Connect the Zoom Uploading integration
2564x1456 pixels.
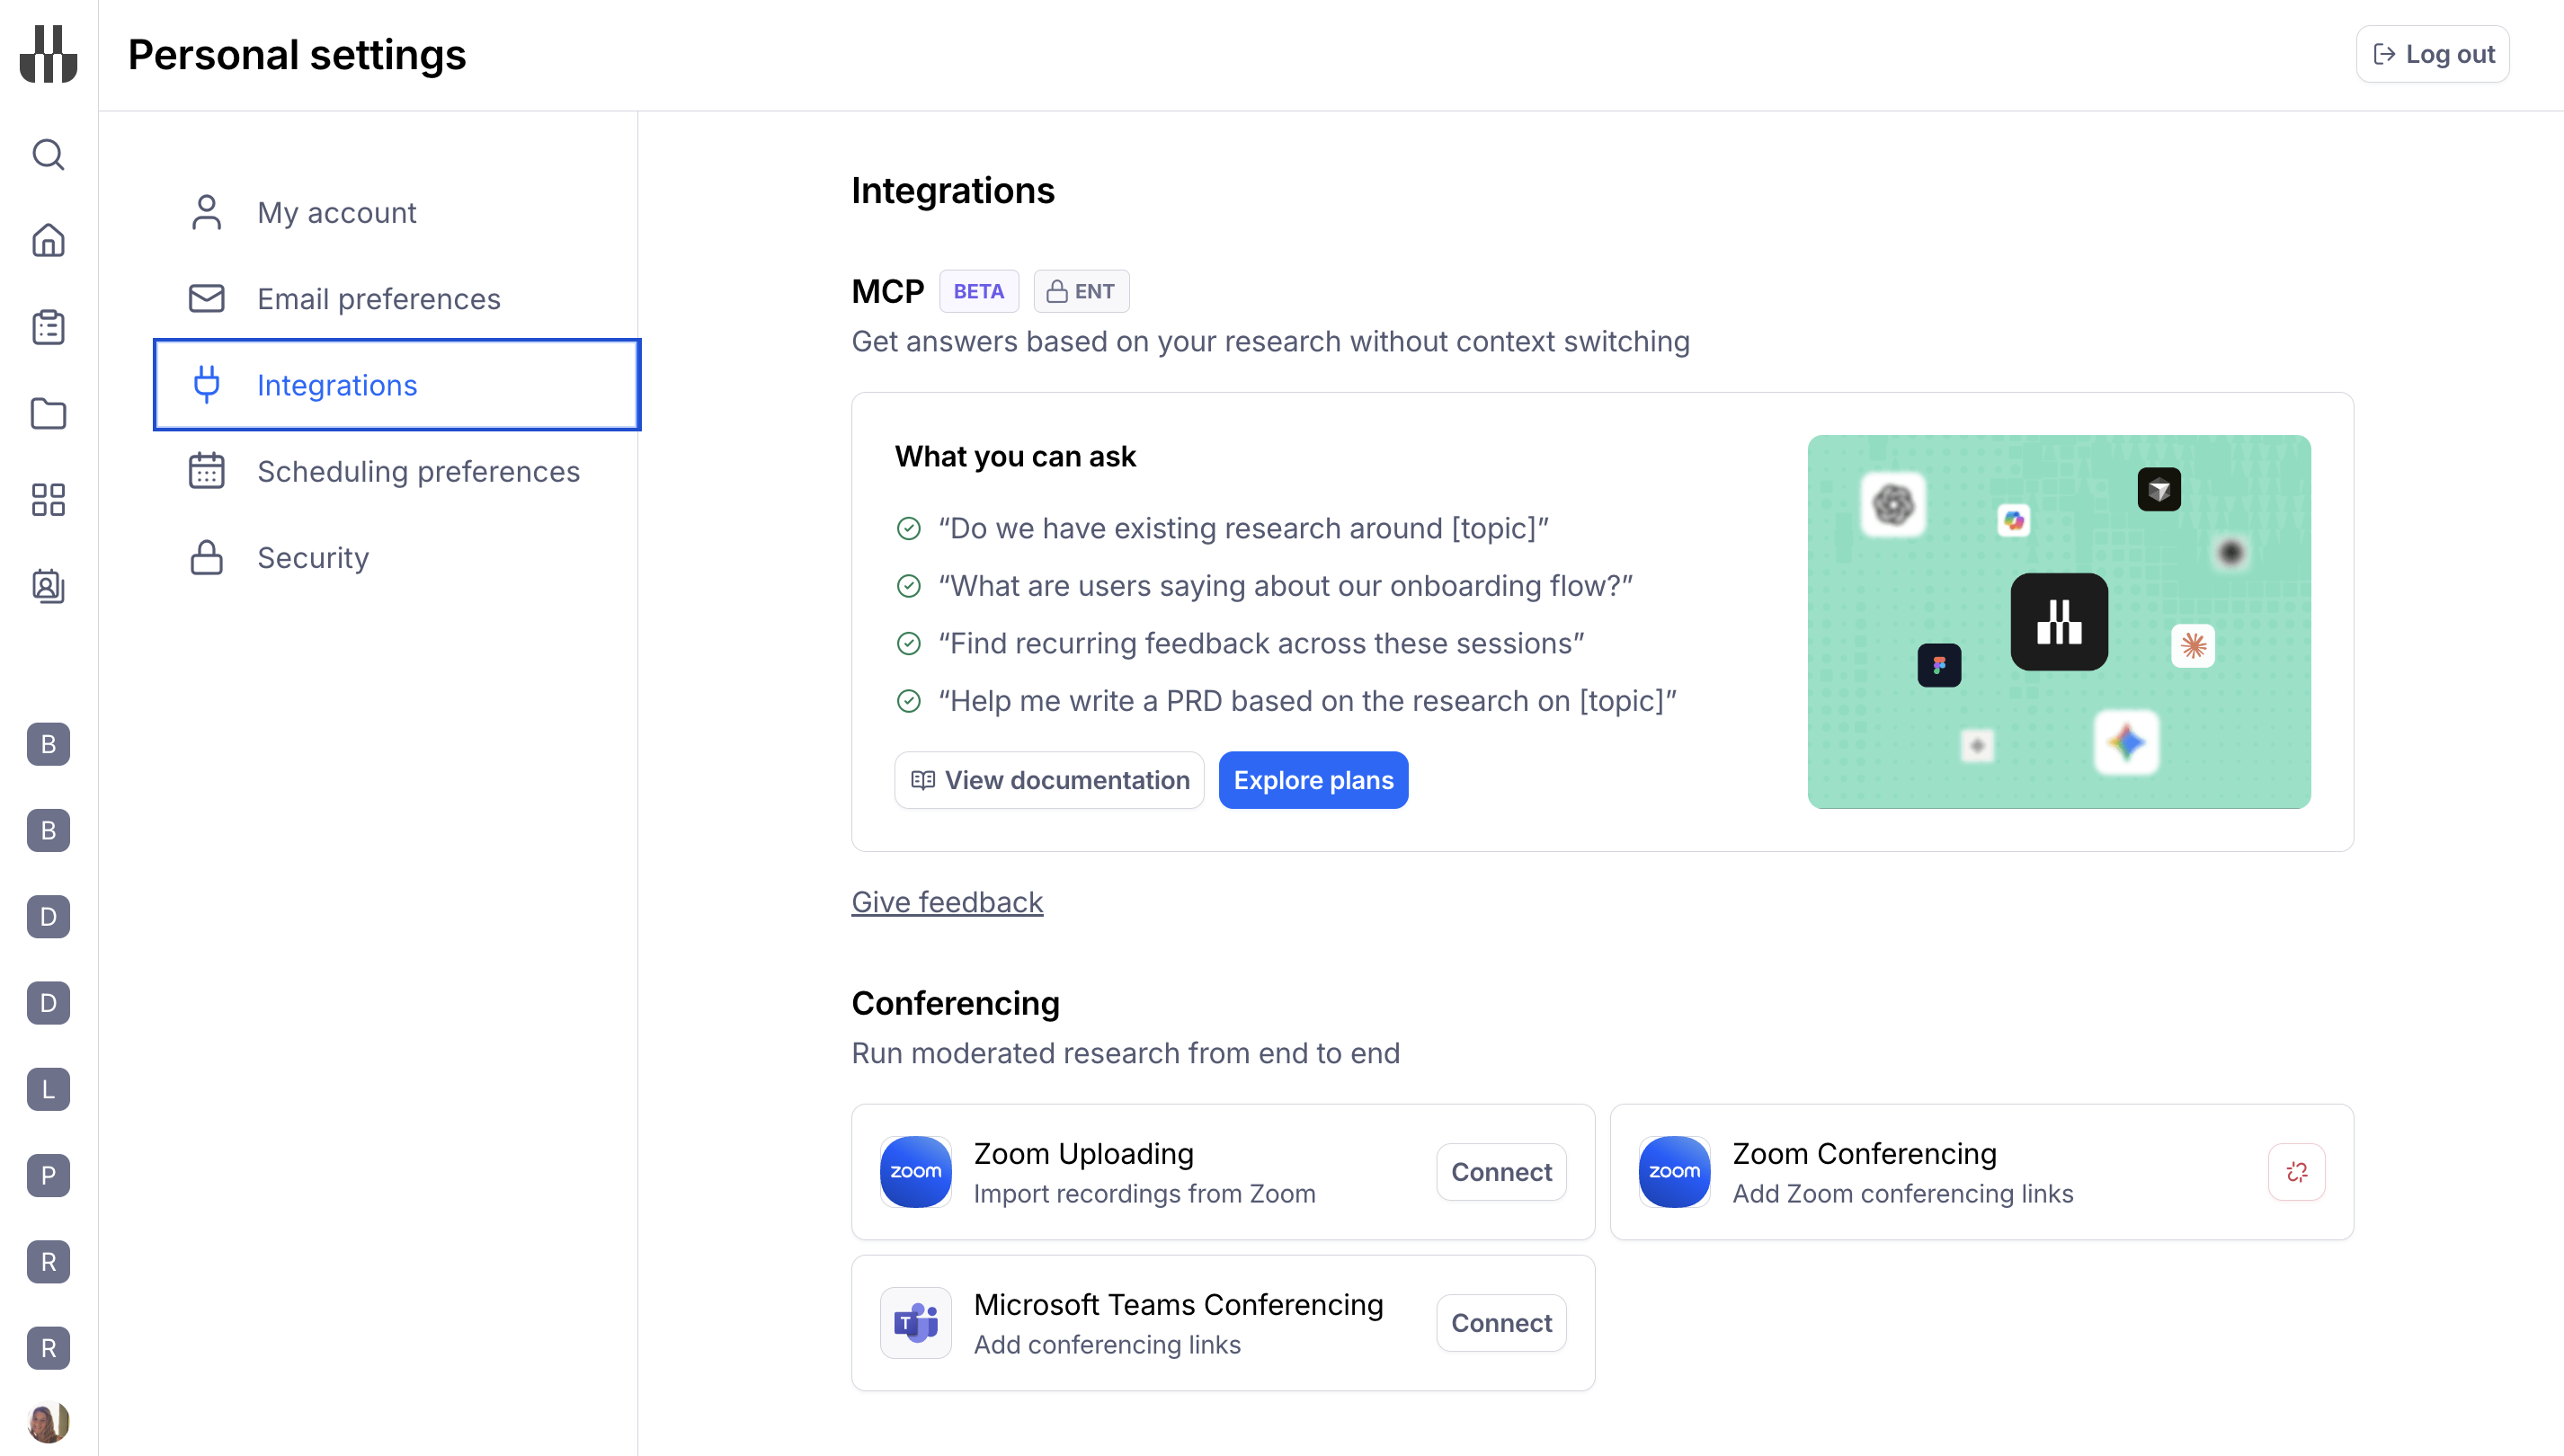[x=1501, y=1171]
